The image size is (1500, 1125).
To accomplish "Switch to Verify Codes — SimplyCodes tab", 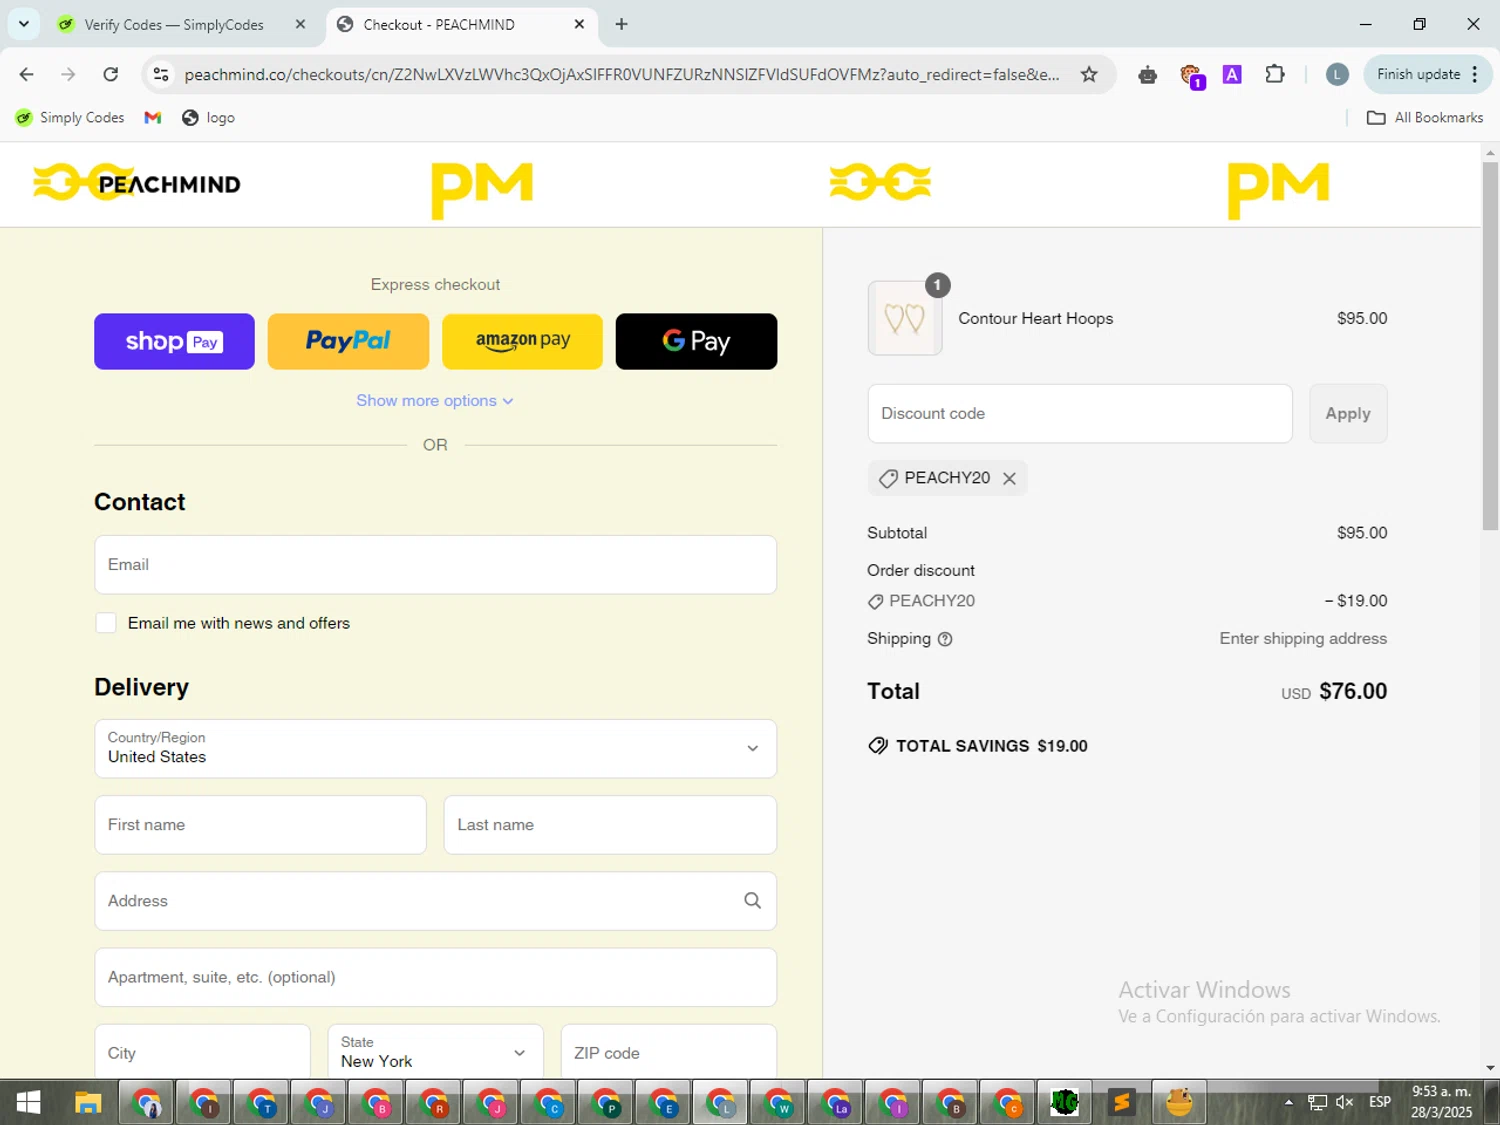I will (x=172, y=25).
